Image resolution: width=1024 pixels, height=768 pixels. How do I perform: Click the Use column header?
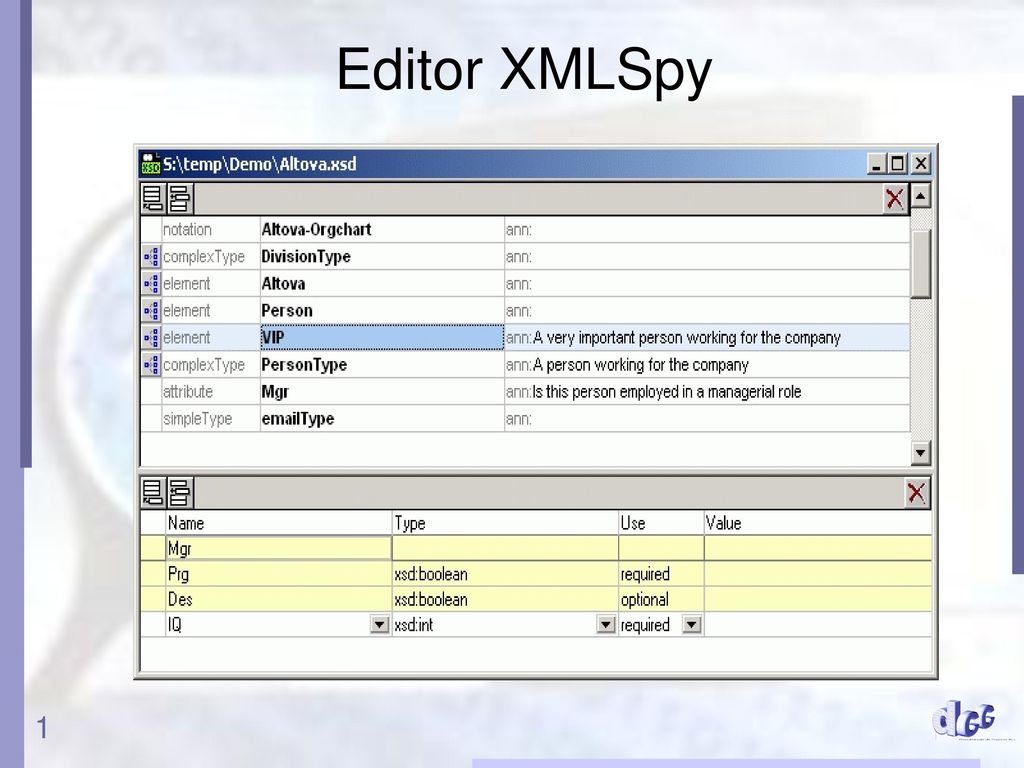point(661,523)
